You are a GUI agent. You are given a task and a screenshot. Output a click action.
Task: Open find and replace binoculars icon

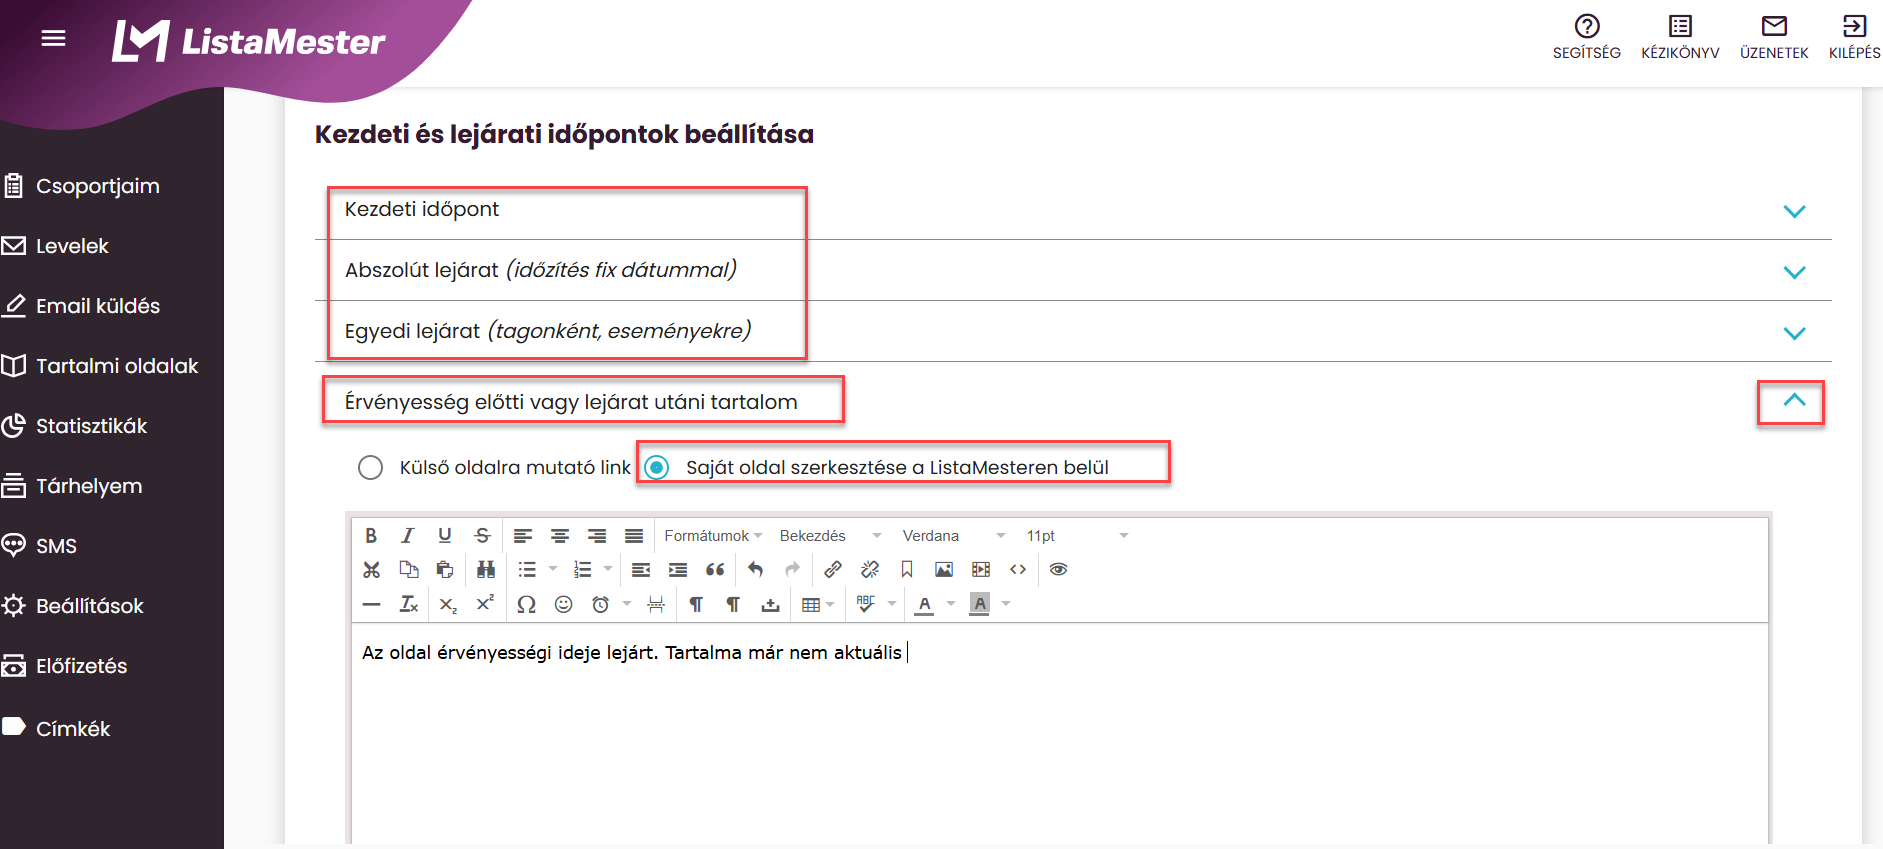click(486, 570)
